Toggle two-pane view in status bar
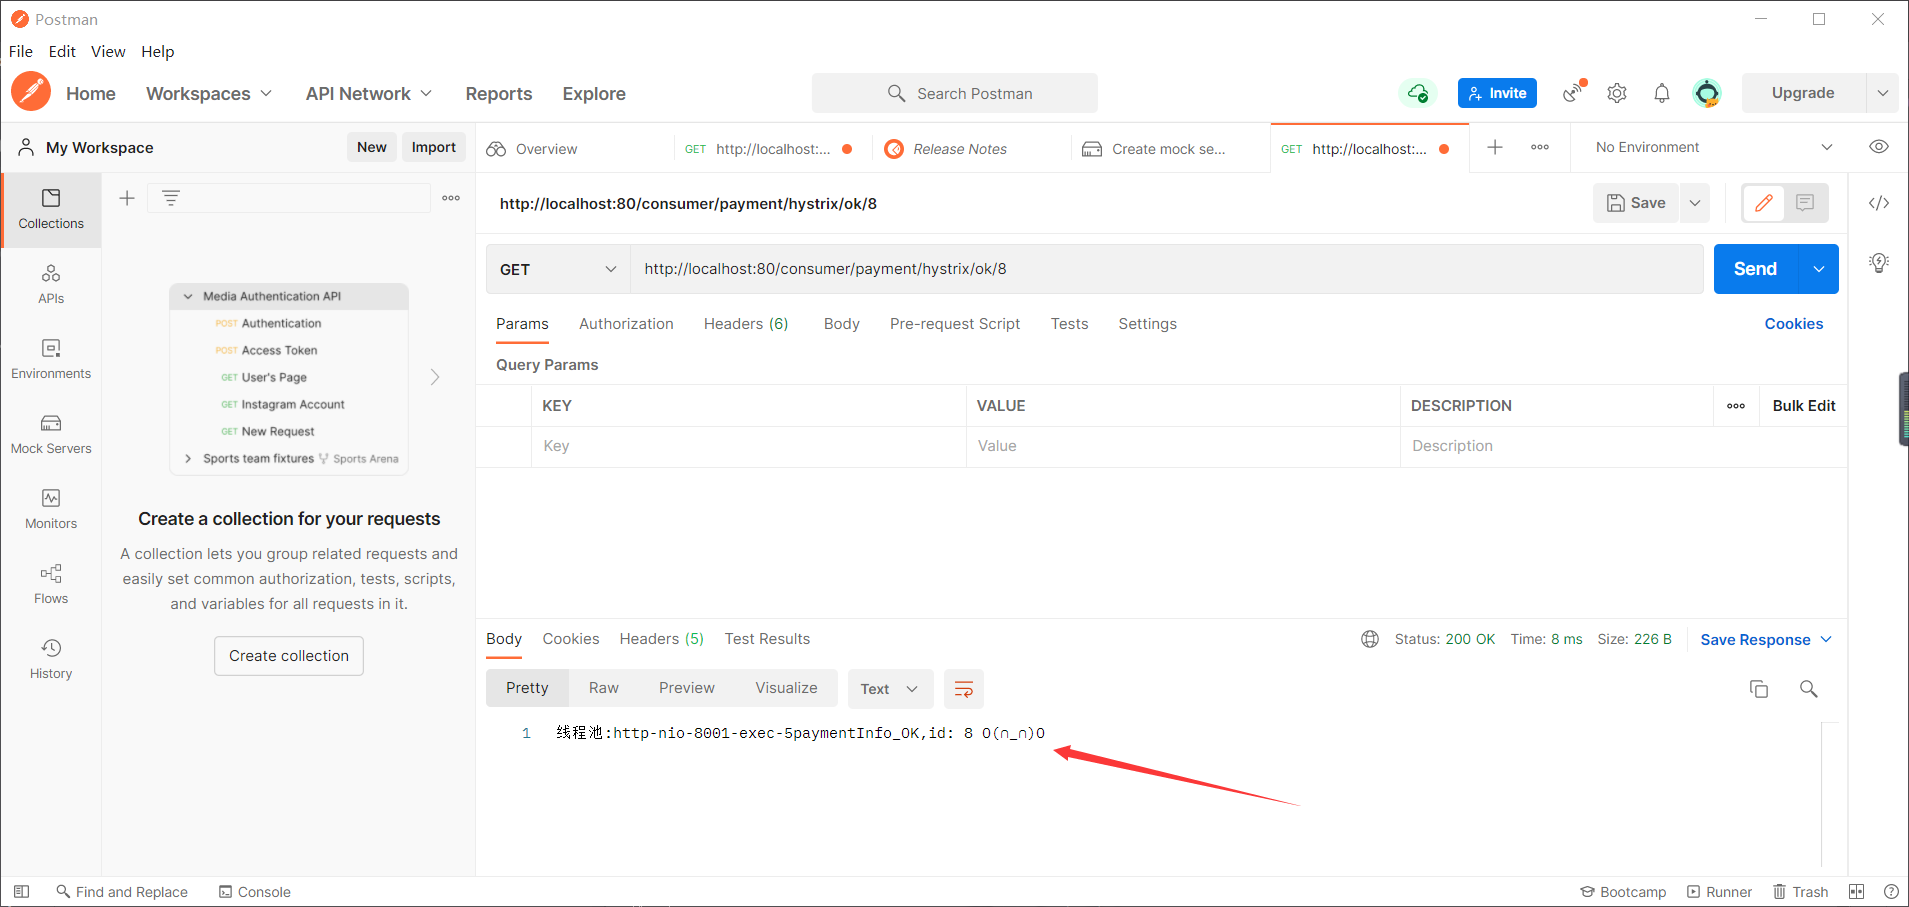The height and width of the screenshot is (907, 1909). click(1857, 891)
